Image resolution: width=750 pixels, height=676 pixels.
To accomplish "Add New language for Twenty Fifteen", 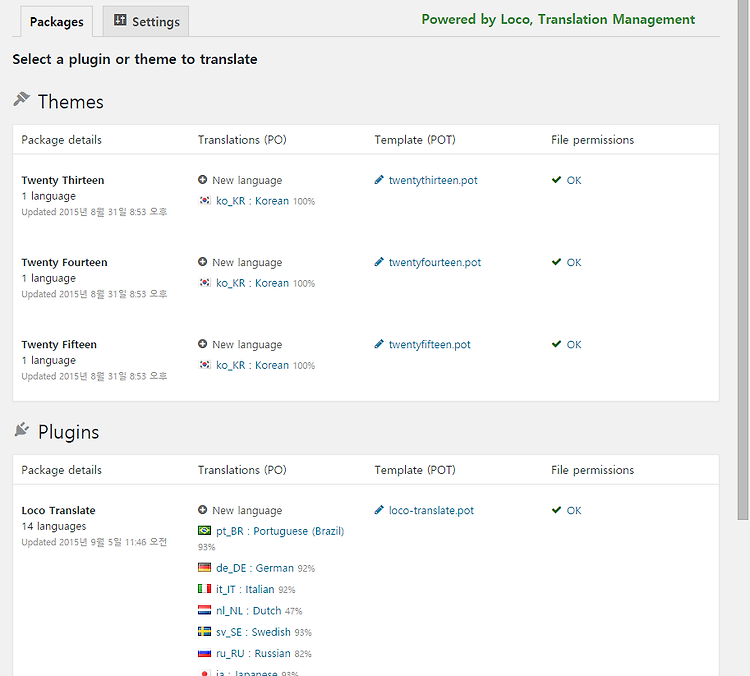I will [x=247, y=345].
